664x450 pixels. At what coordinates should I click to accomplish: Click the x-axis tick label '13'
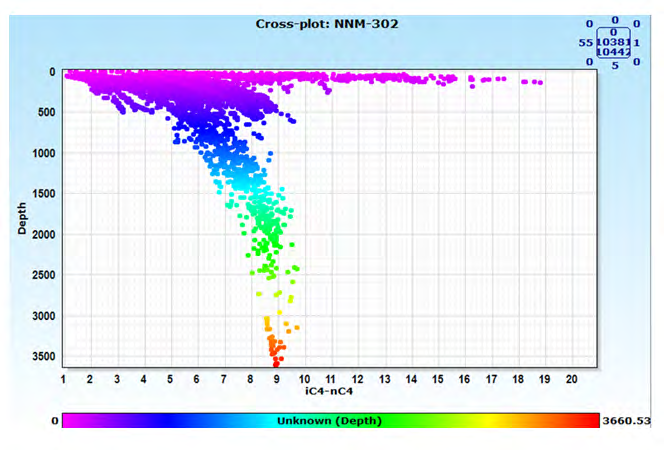385,379
